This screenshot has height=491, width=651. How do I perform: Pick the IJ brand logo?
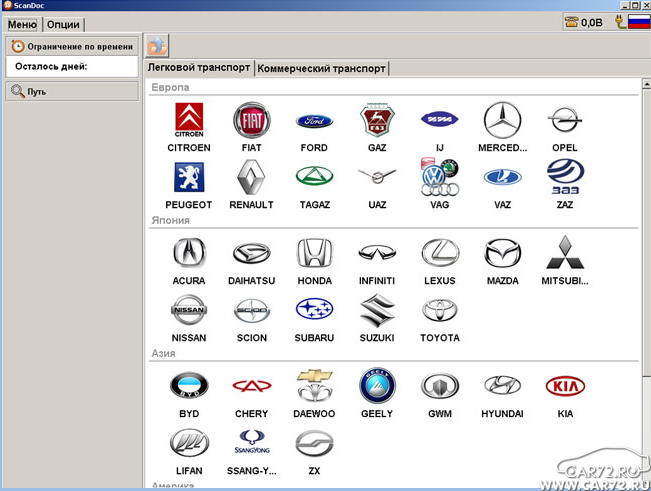pos(440,120)
